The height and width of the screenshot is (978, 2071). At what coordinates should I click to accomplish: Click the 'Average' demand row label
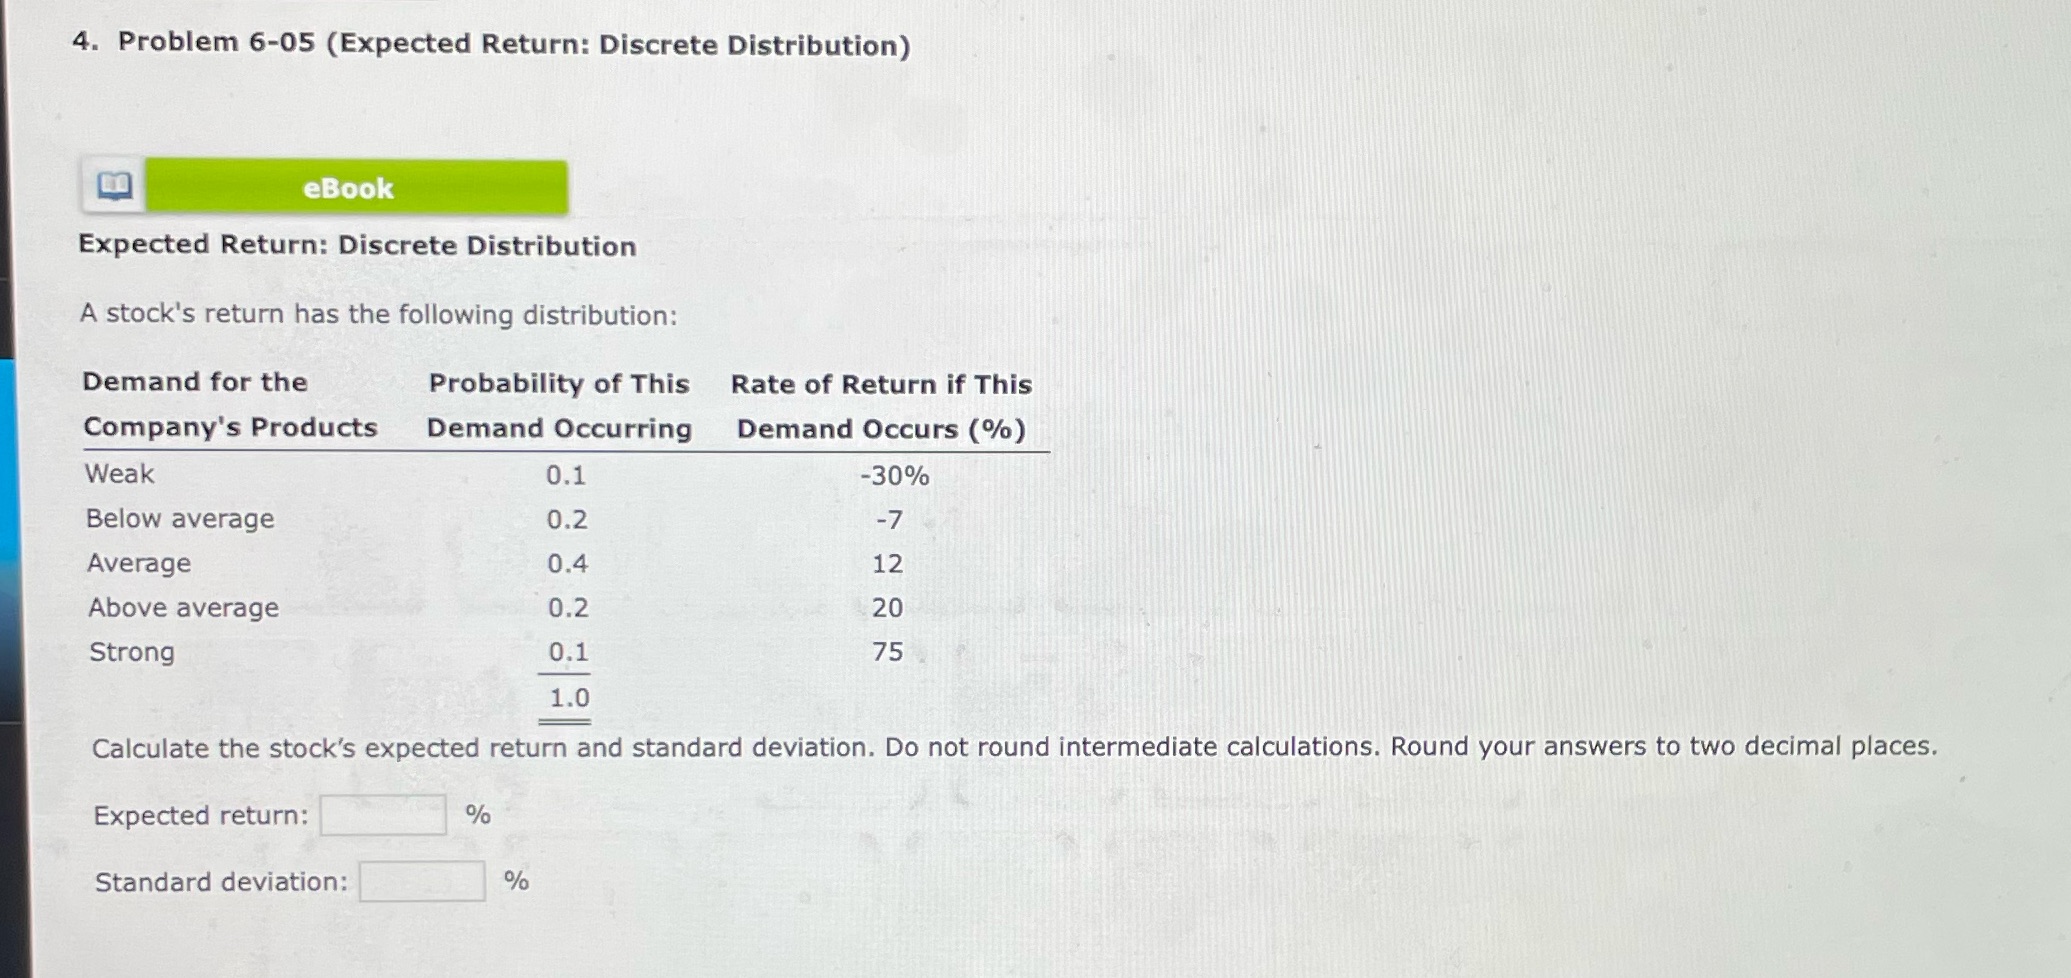[x=138, y=563]
